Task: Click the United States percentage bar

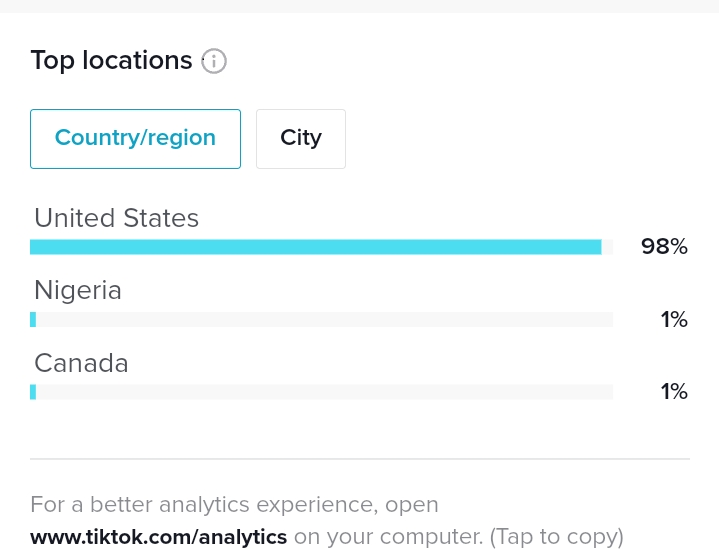Action: [x=321, y=247]
